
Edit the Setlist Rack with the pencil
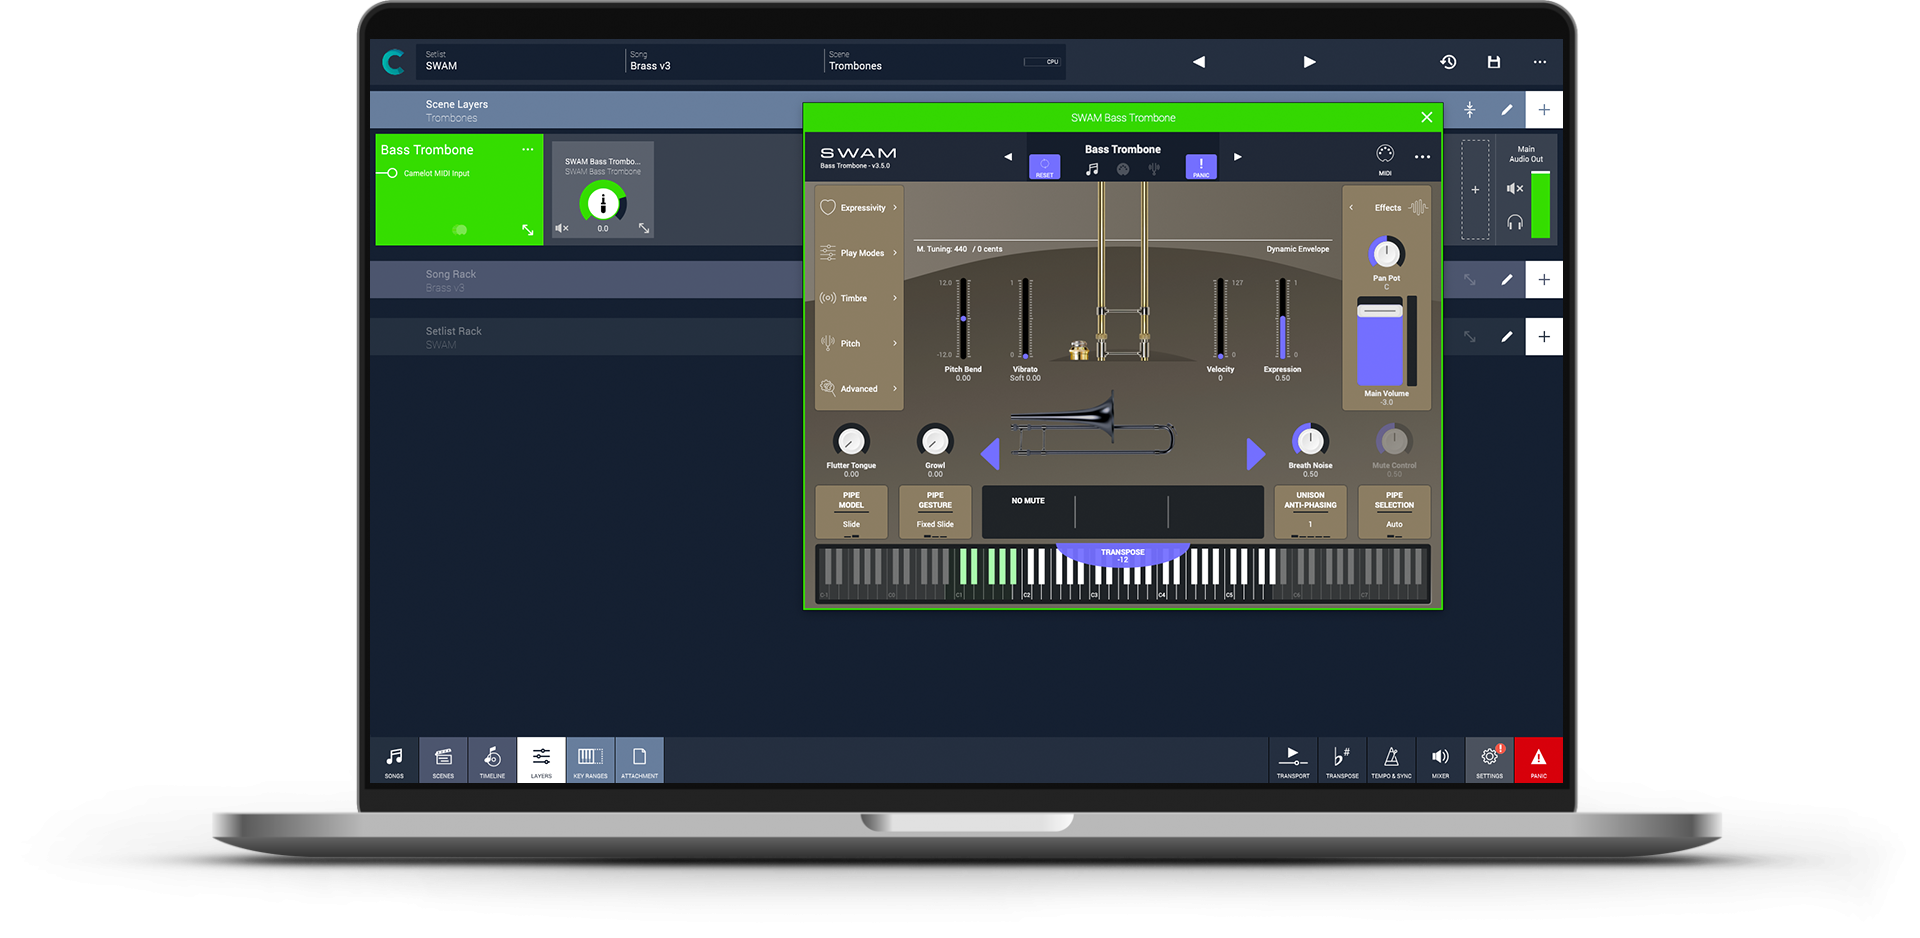pyautogui.click(x=1507, y=337)
